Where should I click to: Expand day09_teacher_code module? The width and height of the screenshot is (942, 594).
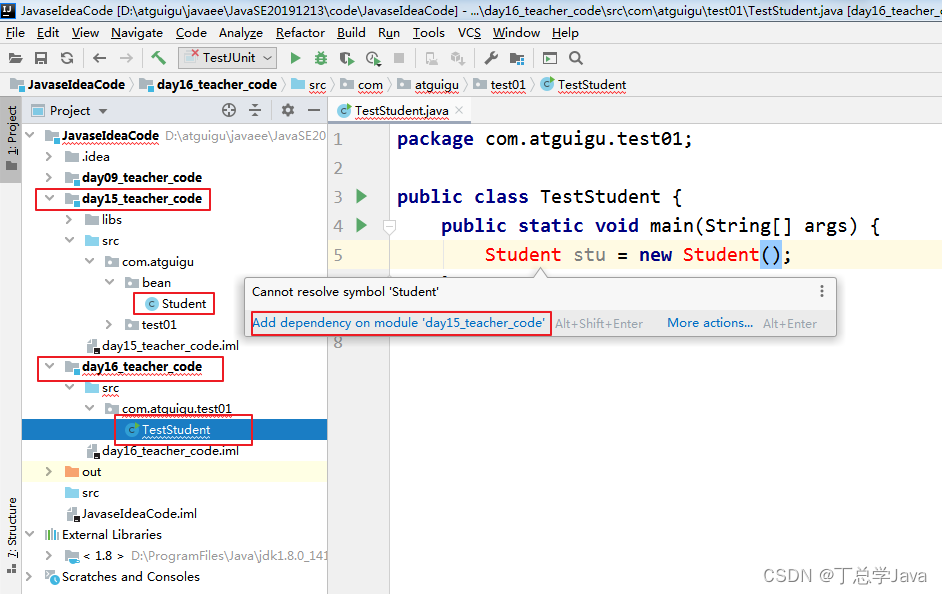[x=49, y=177]
